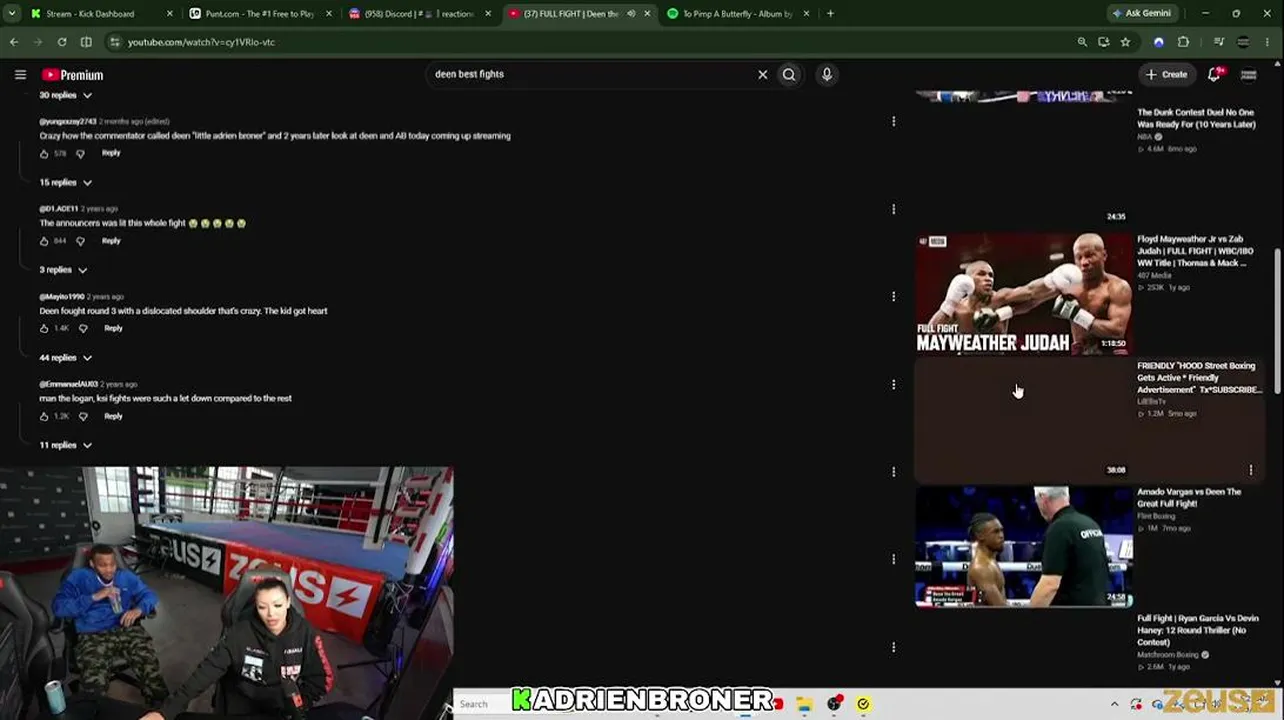Switch to the Discord tab
The height and width of the screenshot is (720, 1284).
click(418, 14)
